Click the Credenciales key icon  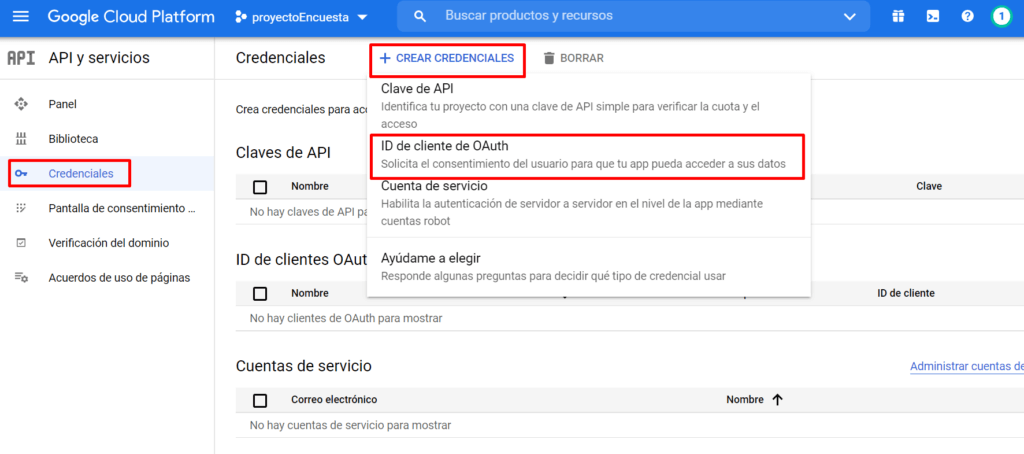pos(21,174)
